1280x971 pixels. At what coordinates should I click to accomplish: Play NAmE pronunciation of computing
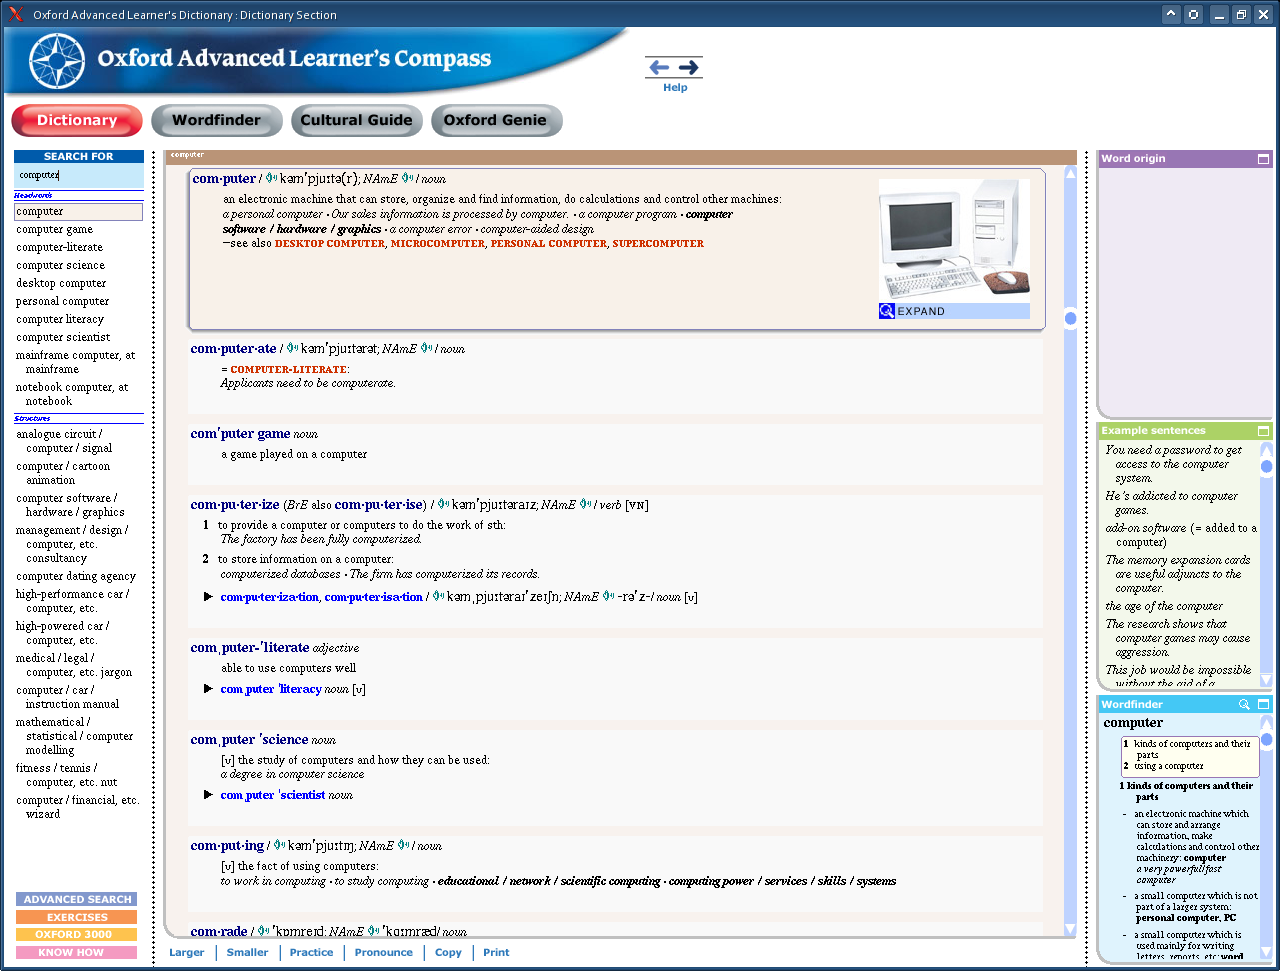(x=404, y=845)
